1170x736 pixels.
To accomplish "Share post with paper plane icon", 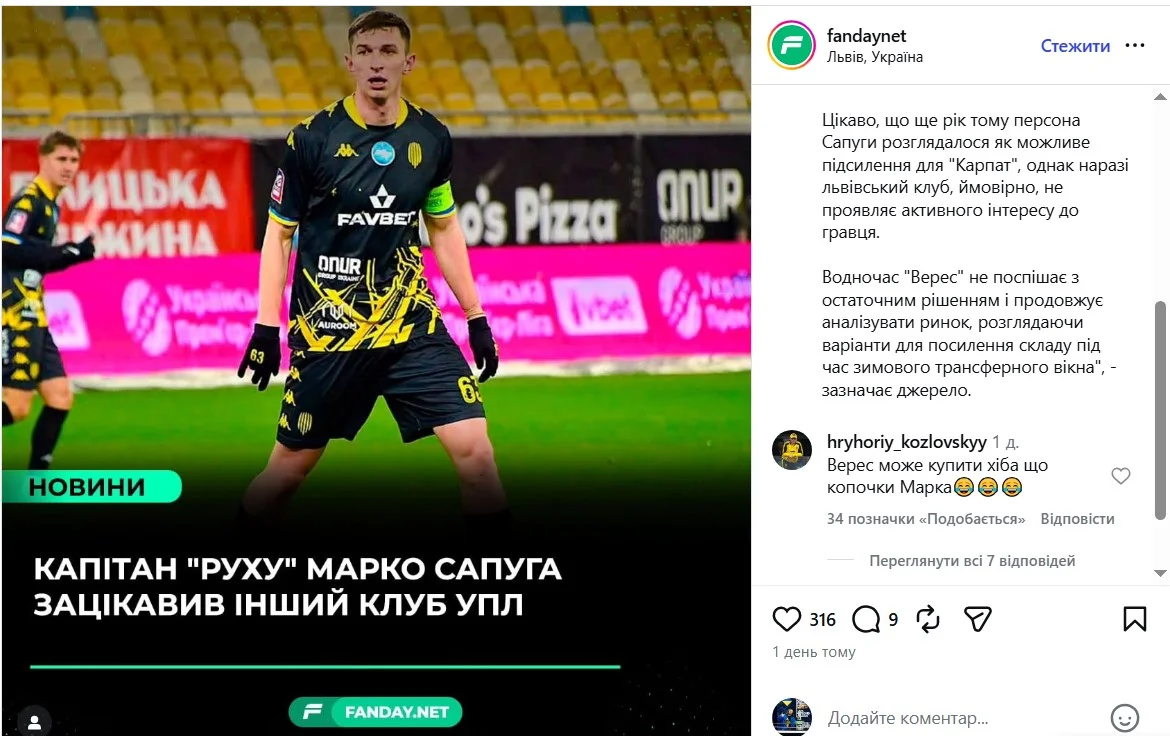I will pos(977,619).
